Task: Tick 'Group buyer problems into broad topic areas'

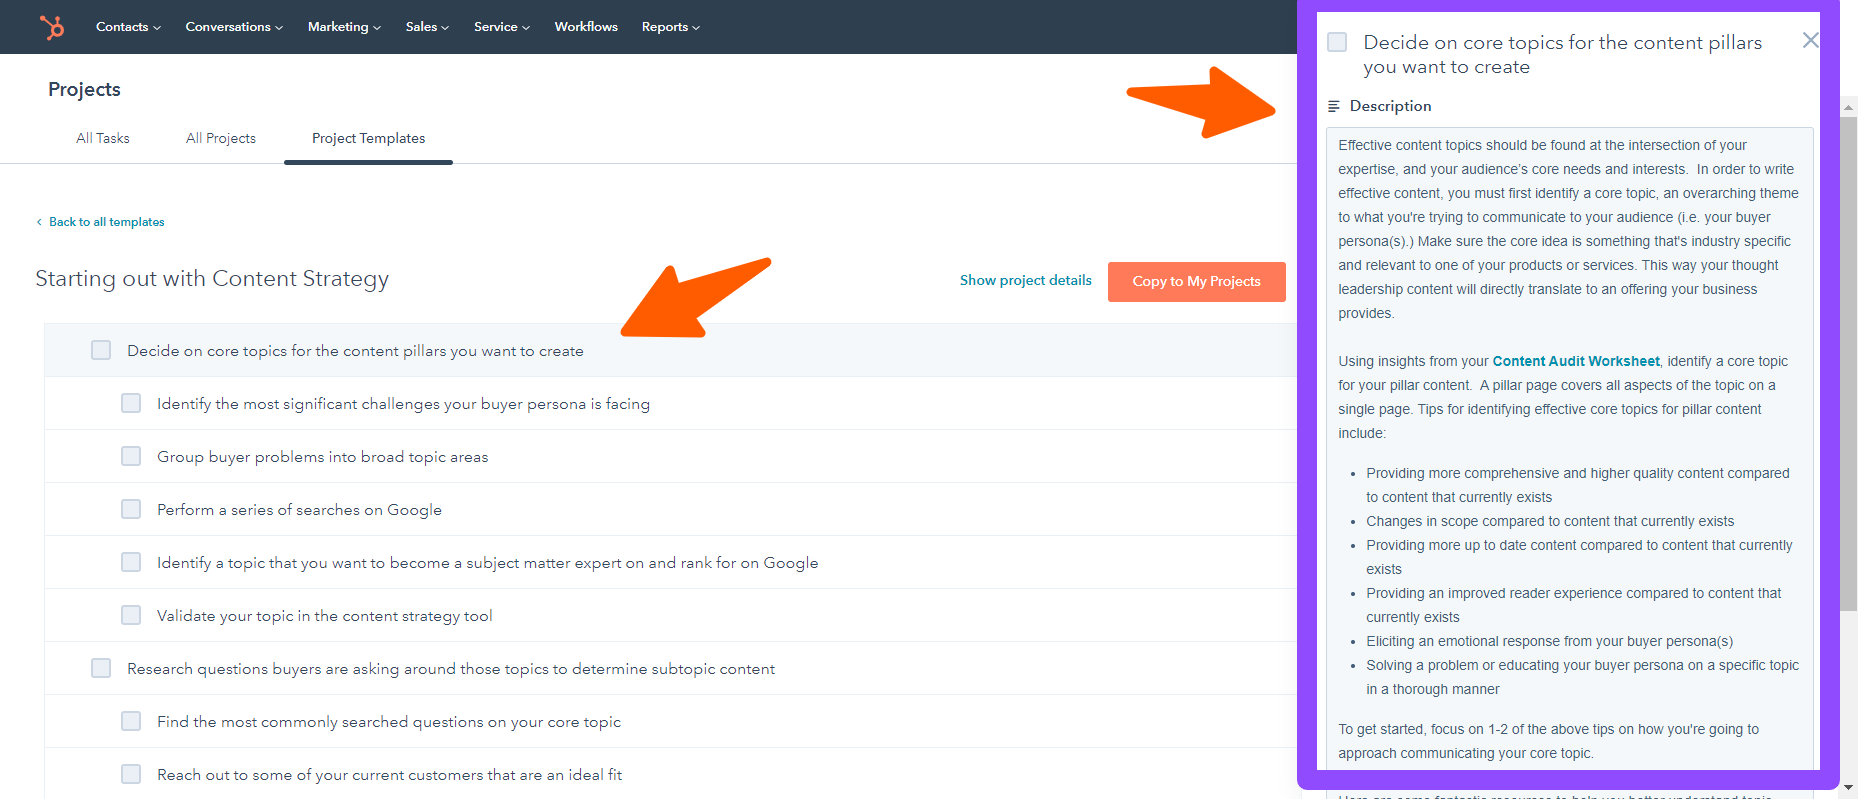Action: point(131,456)
